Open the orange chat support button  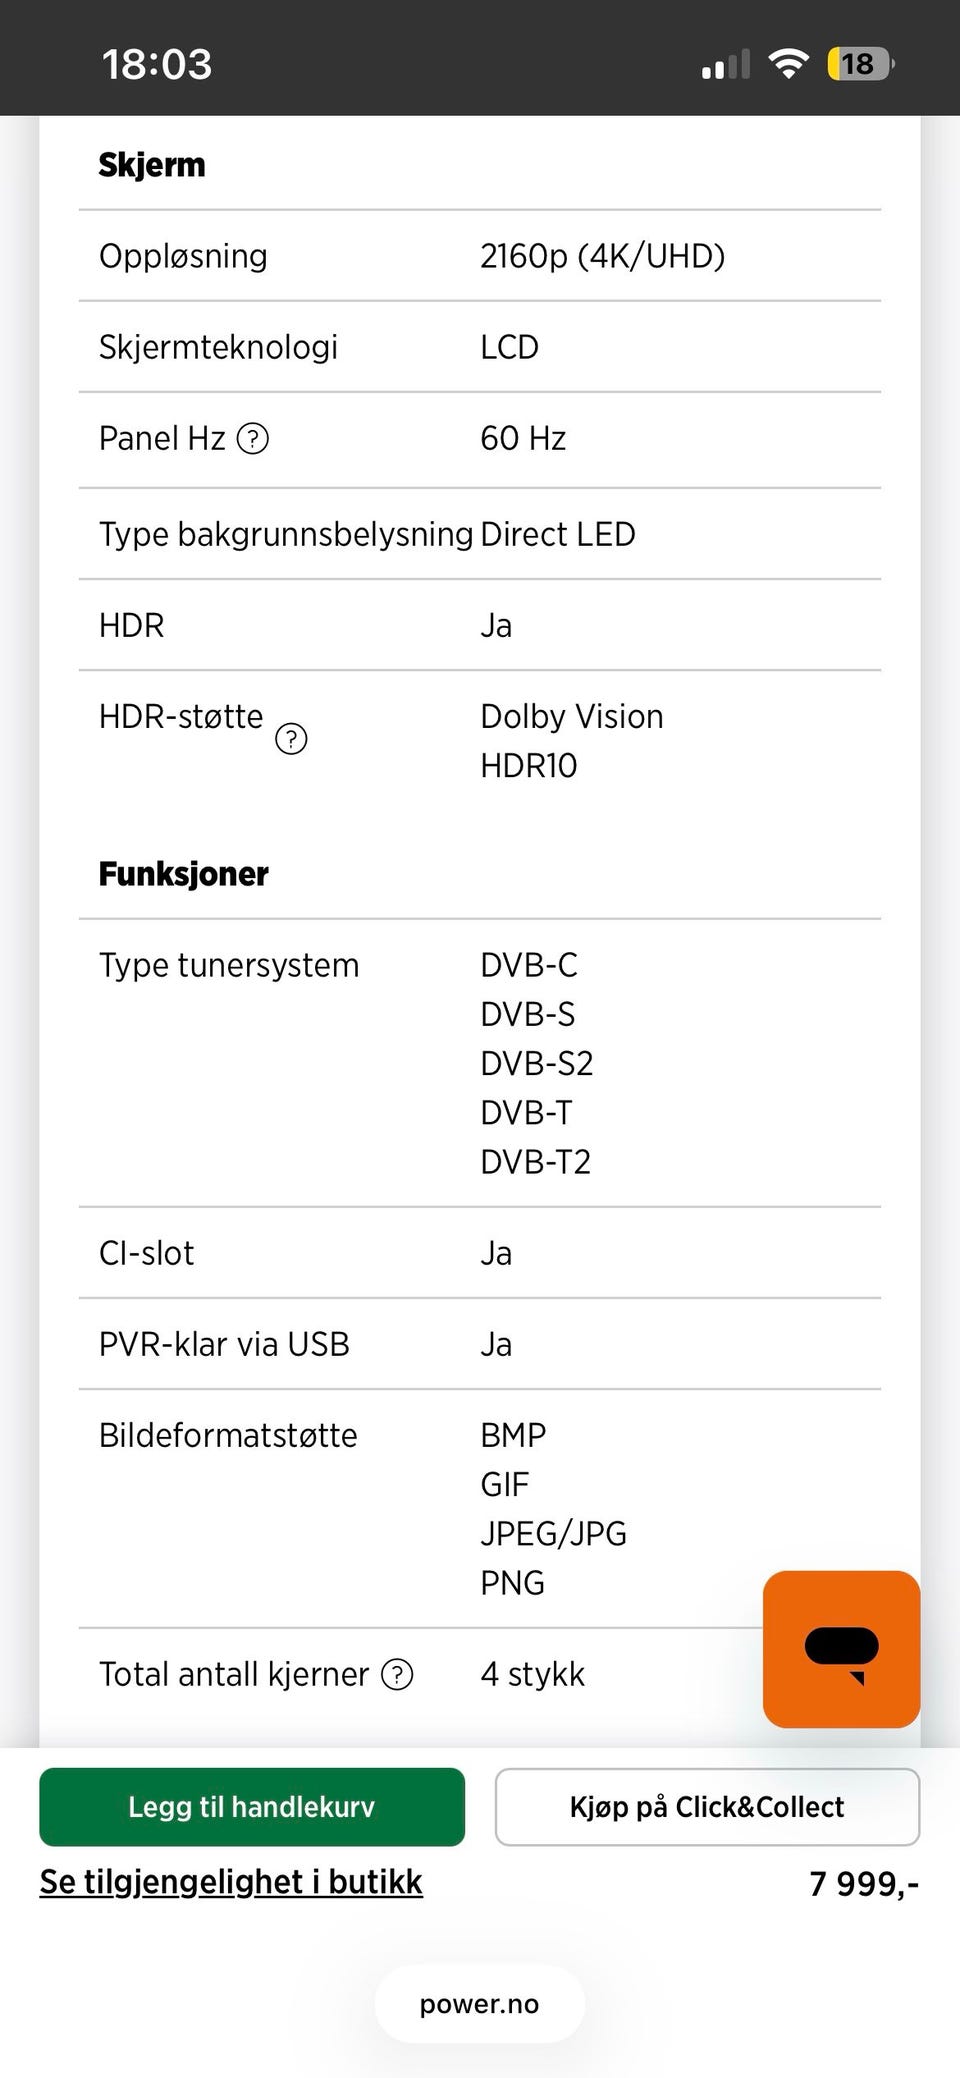click(x=841, y=1649)
